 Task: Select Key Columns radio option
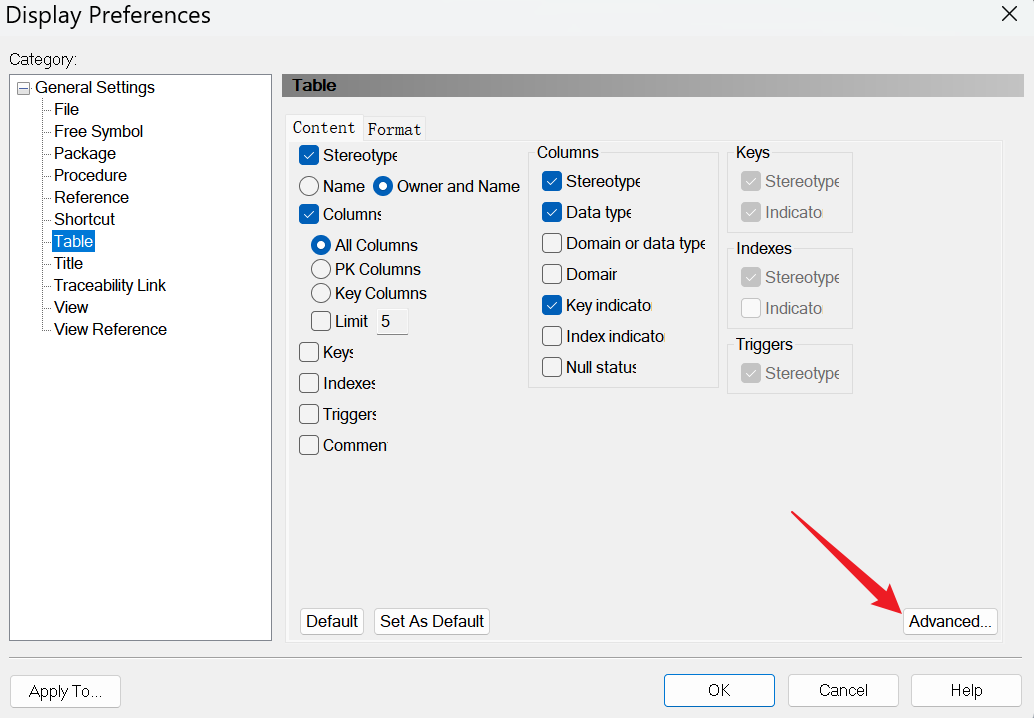tap(321, 293)
